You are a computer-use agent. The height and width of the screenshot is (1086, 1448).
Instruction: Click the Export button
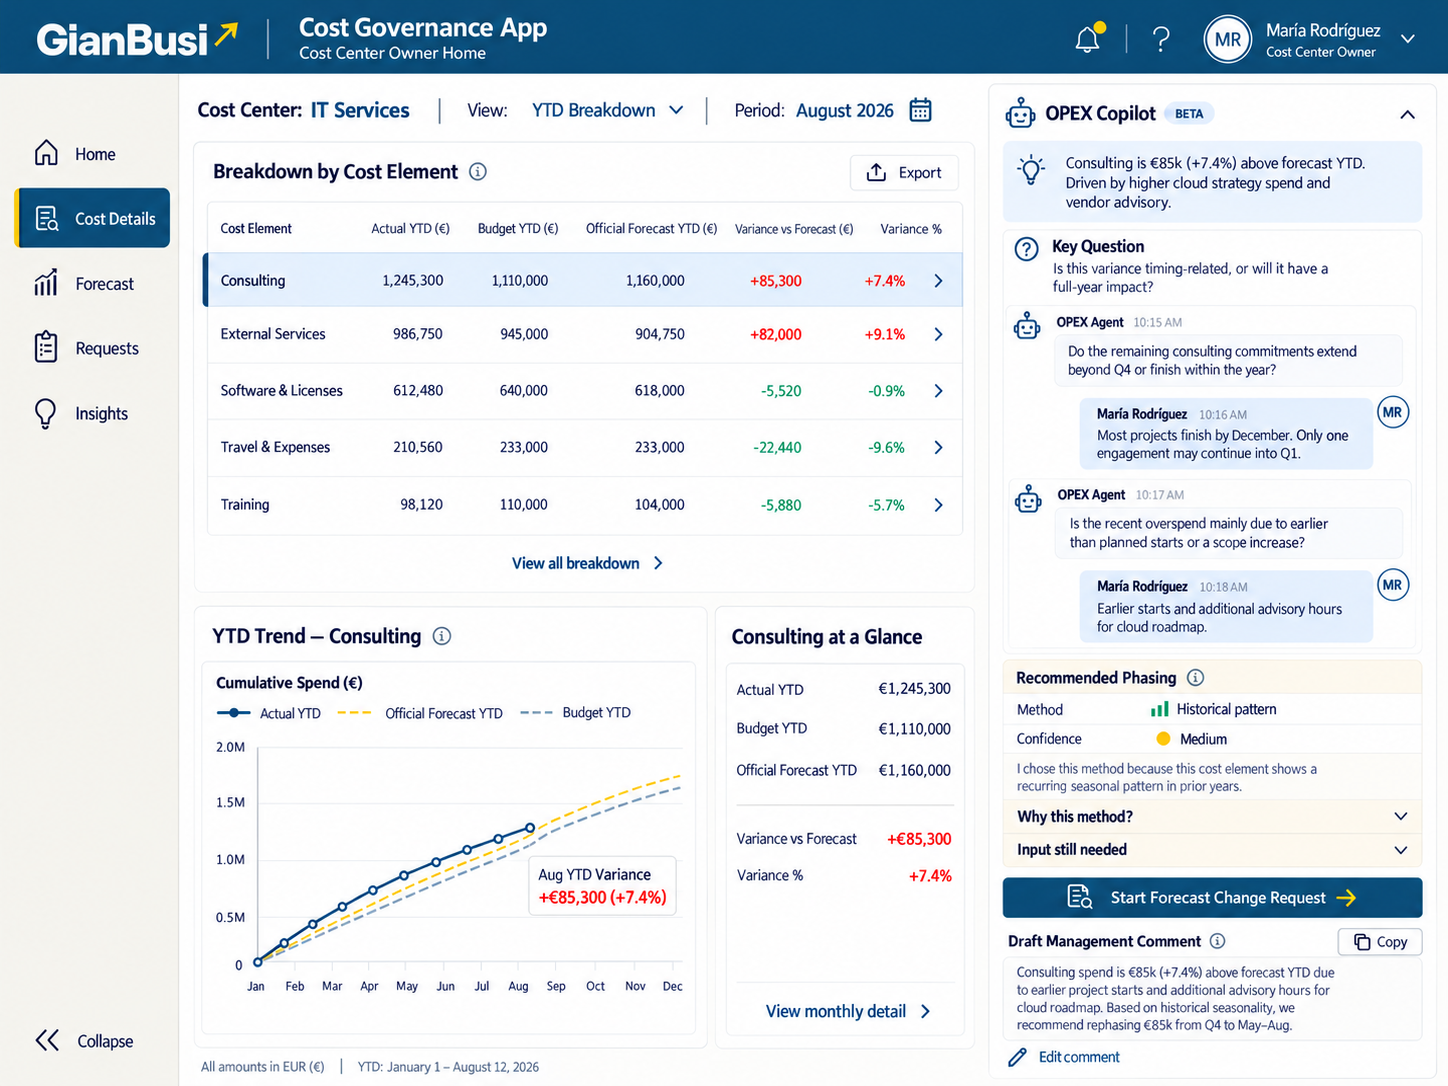pos(904,172)
